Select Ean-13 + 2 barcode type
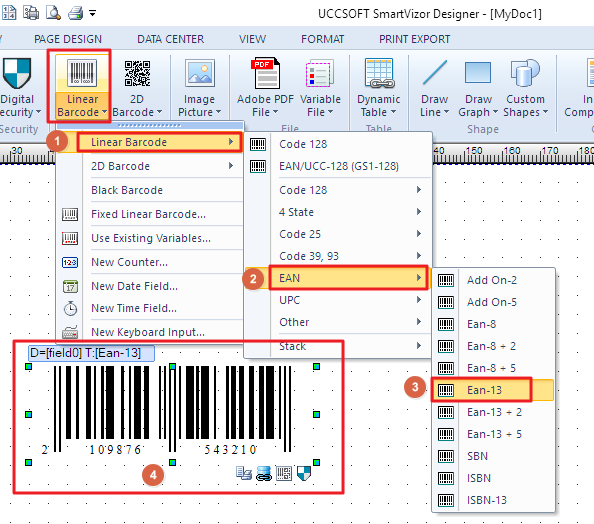Image resolution: width=594 pixels, height=524 pixels. (x=493, y=412)
